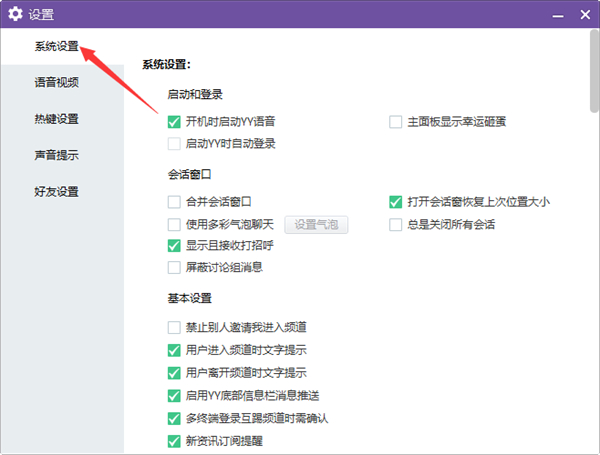The height and width of the screenshot is (455, 600).
Task: Uncheck 开机时启动YY语音 checkbox
Action: pos(174,122)
